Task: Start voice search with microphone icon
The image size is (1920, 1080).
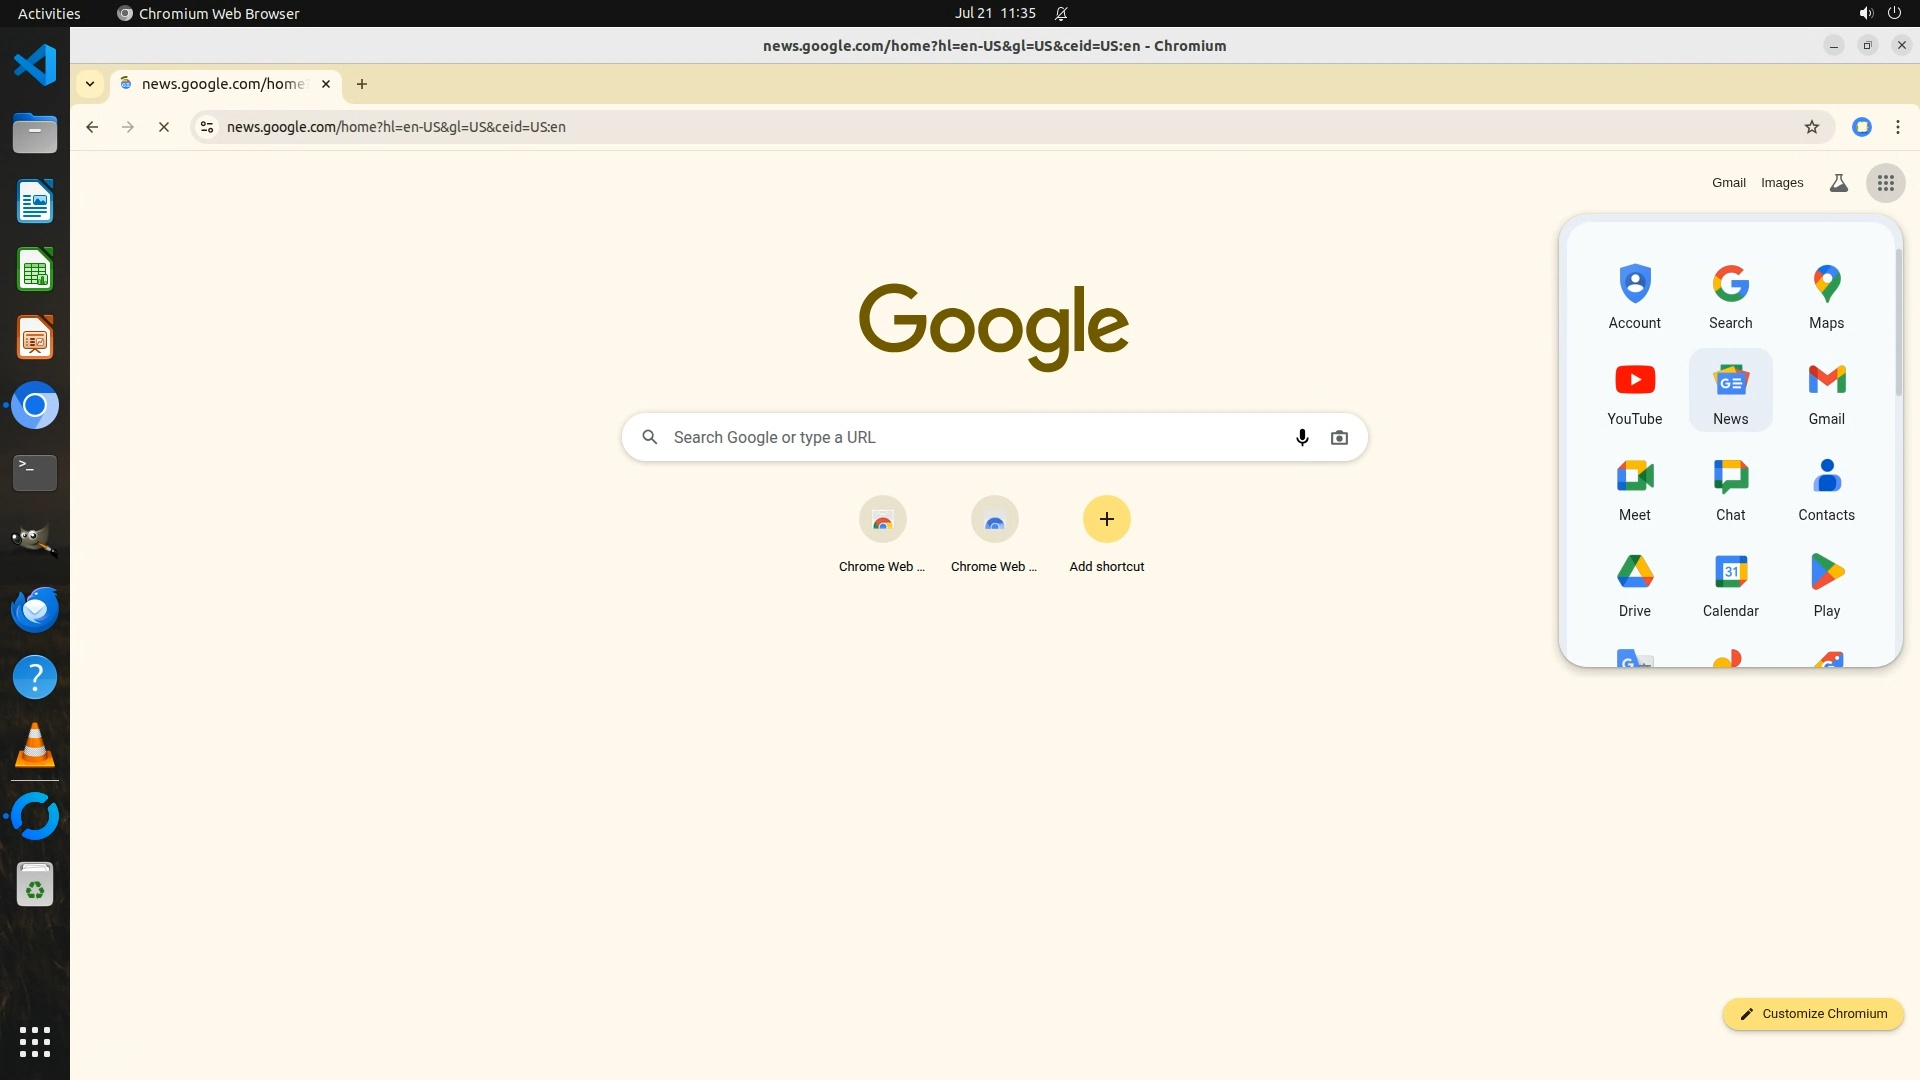Action: [1302, 437]
